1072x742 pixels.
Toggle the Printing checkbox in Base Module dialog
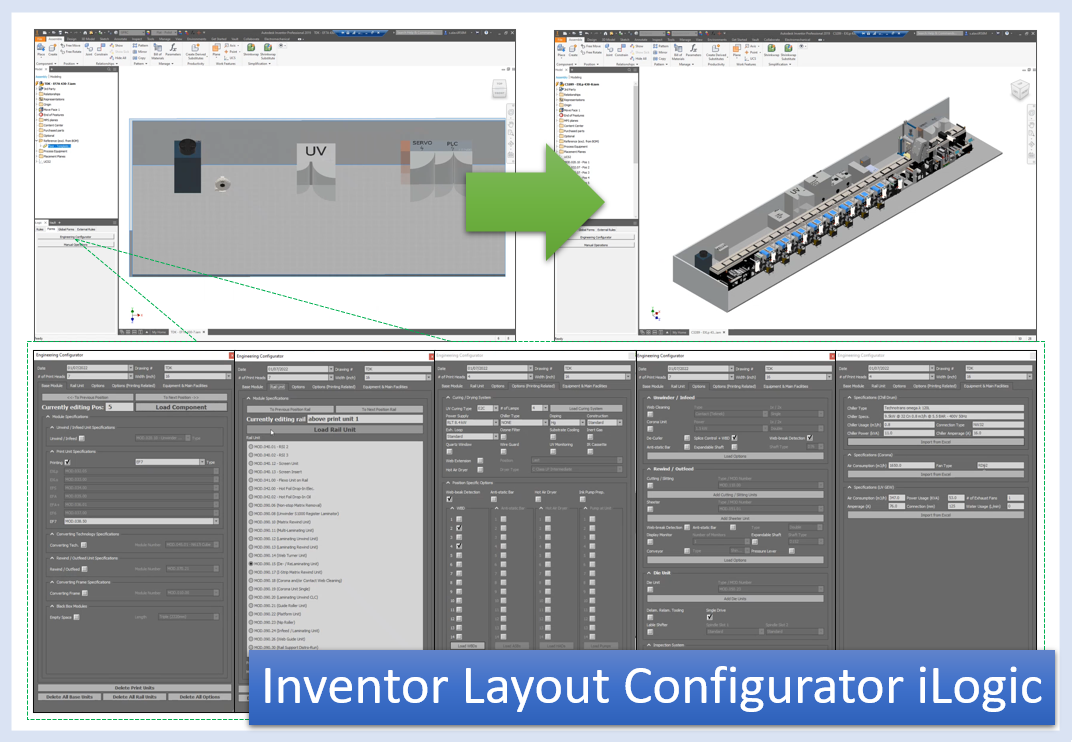click(x=67, y=462)
